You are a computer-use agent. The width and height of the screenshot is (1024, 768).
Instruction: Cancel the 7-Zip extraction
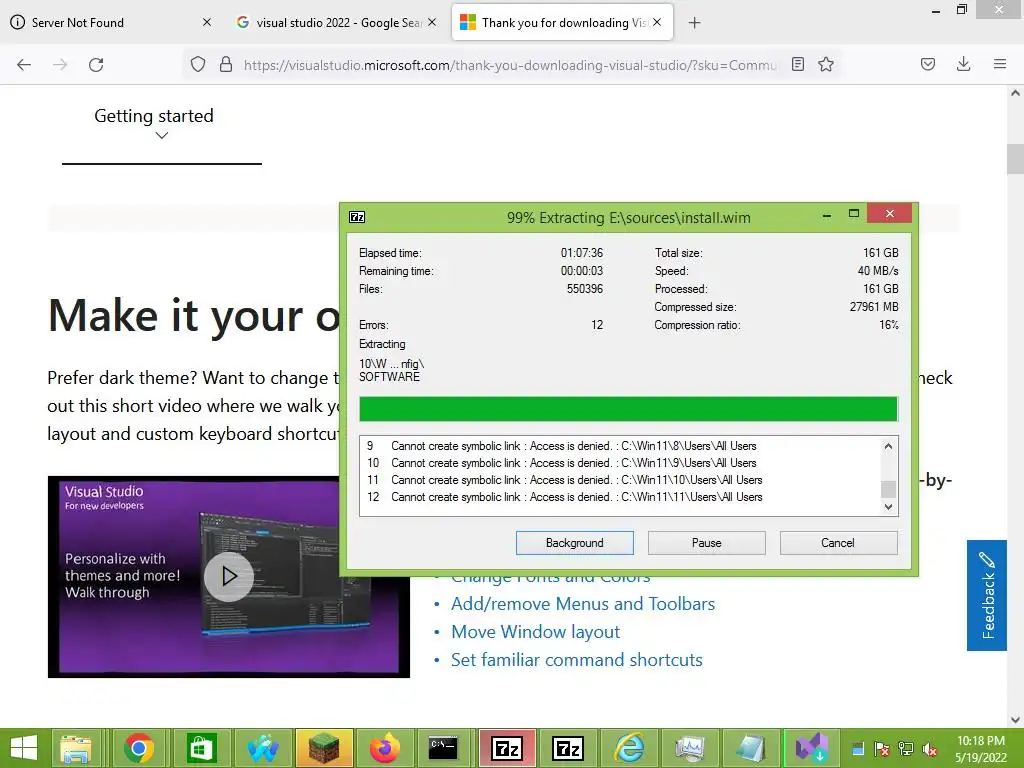click(839, 543)
